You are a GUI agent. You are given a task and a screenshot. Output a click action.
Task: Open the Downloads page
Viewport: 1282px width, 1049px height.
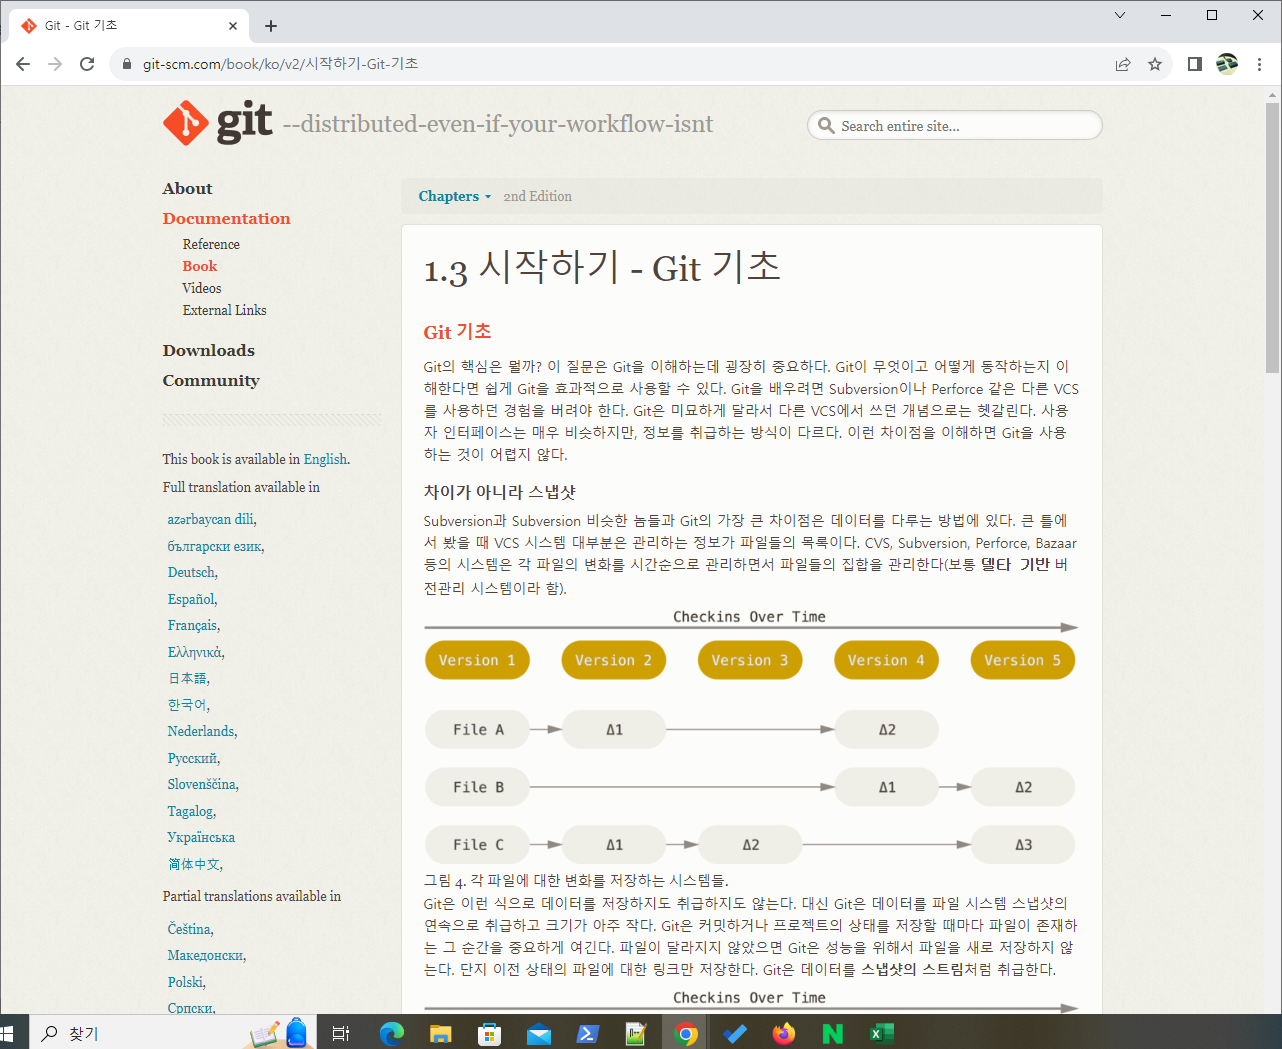tap(208, 350)
